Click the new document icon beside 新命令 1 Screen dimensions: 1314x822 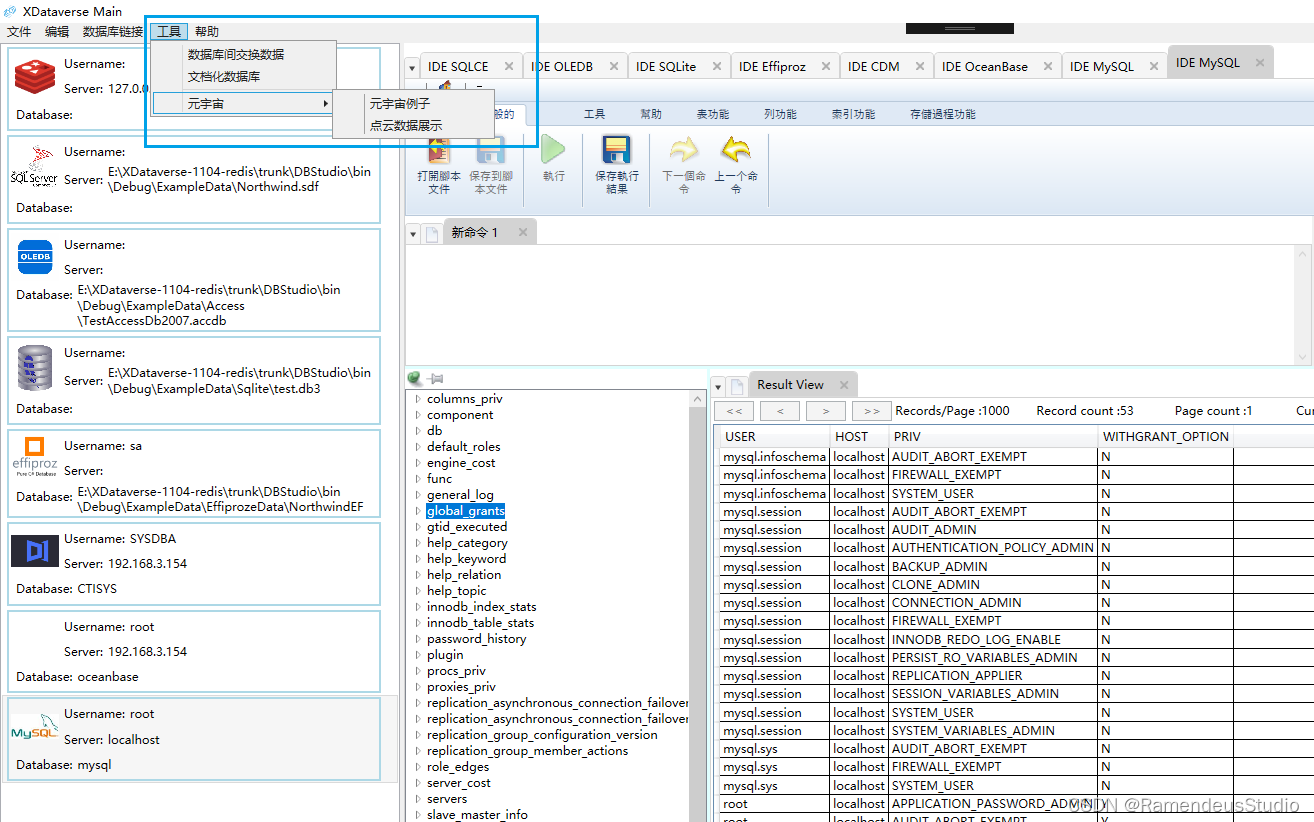point(432,233)
